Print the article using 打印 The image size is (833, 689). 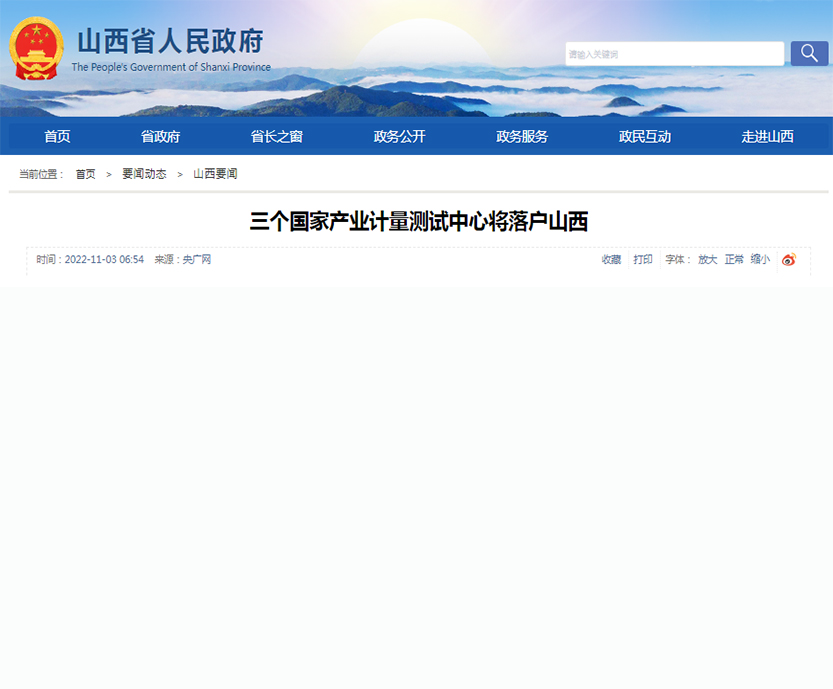tap(643, 260)
